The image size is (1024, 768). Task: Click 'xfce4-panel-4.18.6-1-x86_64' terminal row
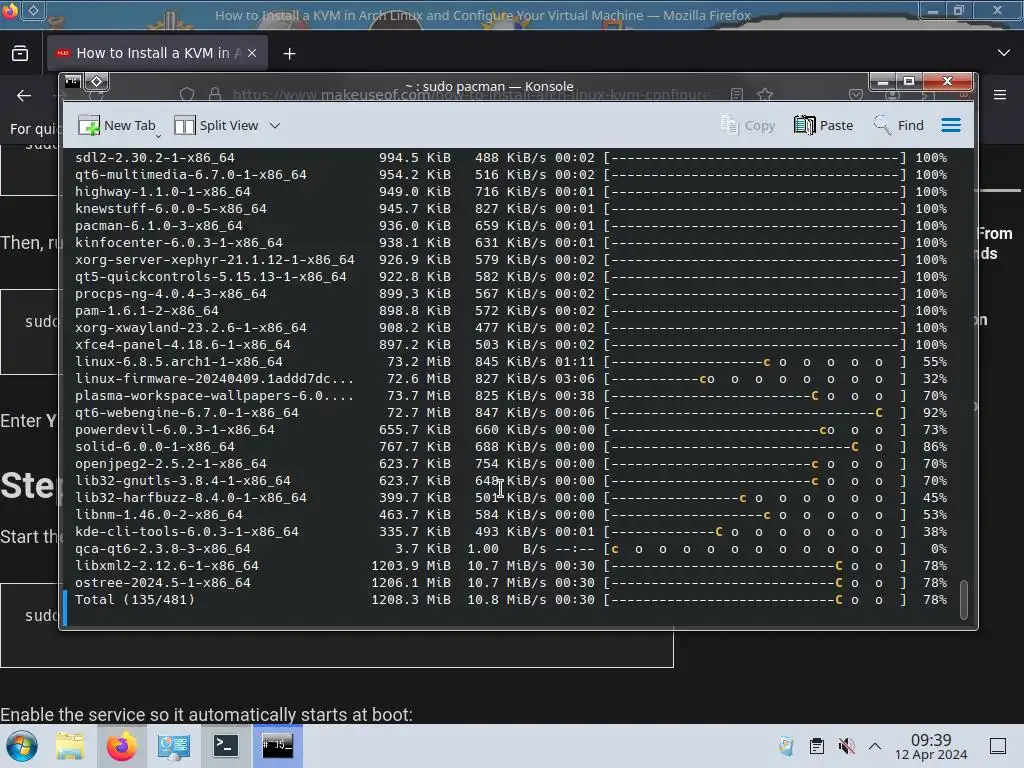511,345
